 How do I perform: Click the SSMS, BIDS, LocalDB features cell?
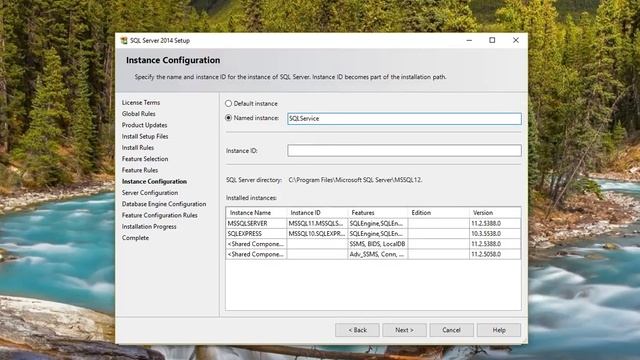click(x=378, y=244)
